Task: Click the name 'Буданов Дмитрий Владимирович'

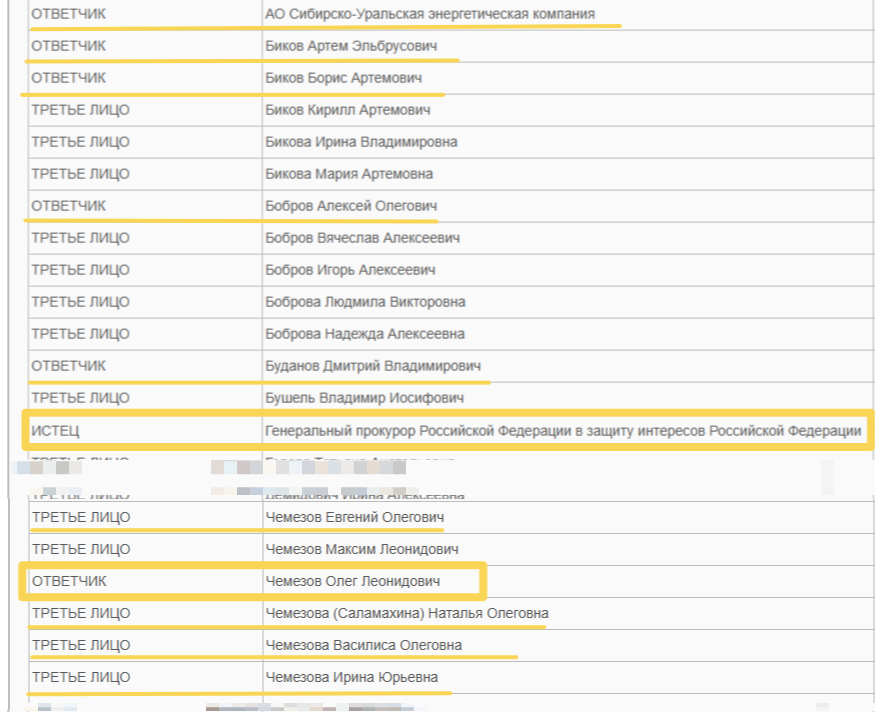Action: click(x=373, y=366)
